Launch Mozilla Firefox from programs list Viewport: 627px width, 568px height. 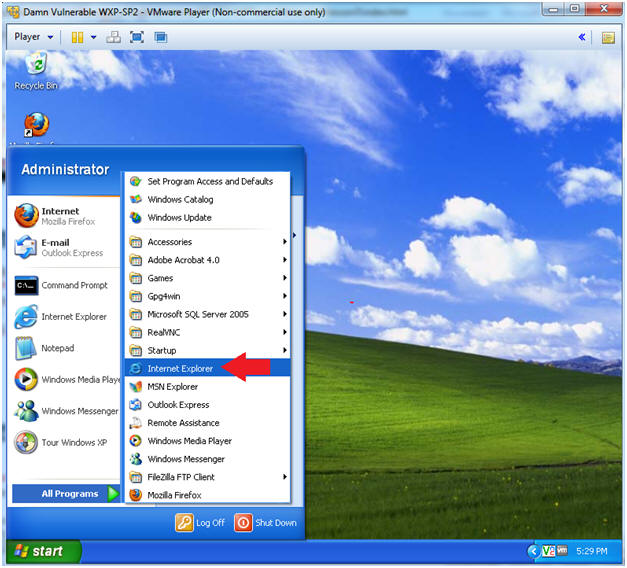coord(208,495)
